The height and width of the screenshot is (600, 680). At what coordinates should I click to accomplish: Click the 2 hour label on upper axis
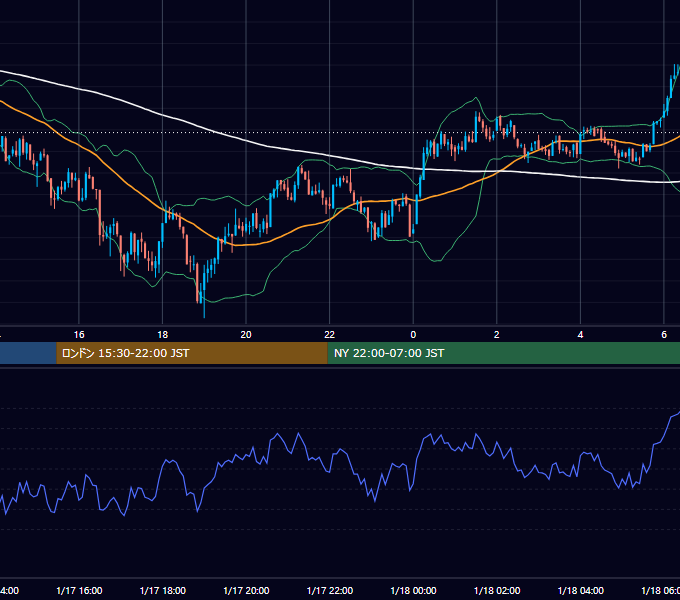pyautogui.click(x=497, y=335)
